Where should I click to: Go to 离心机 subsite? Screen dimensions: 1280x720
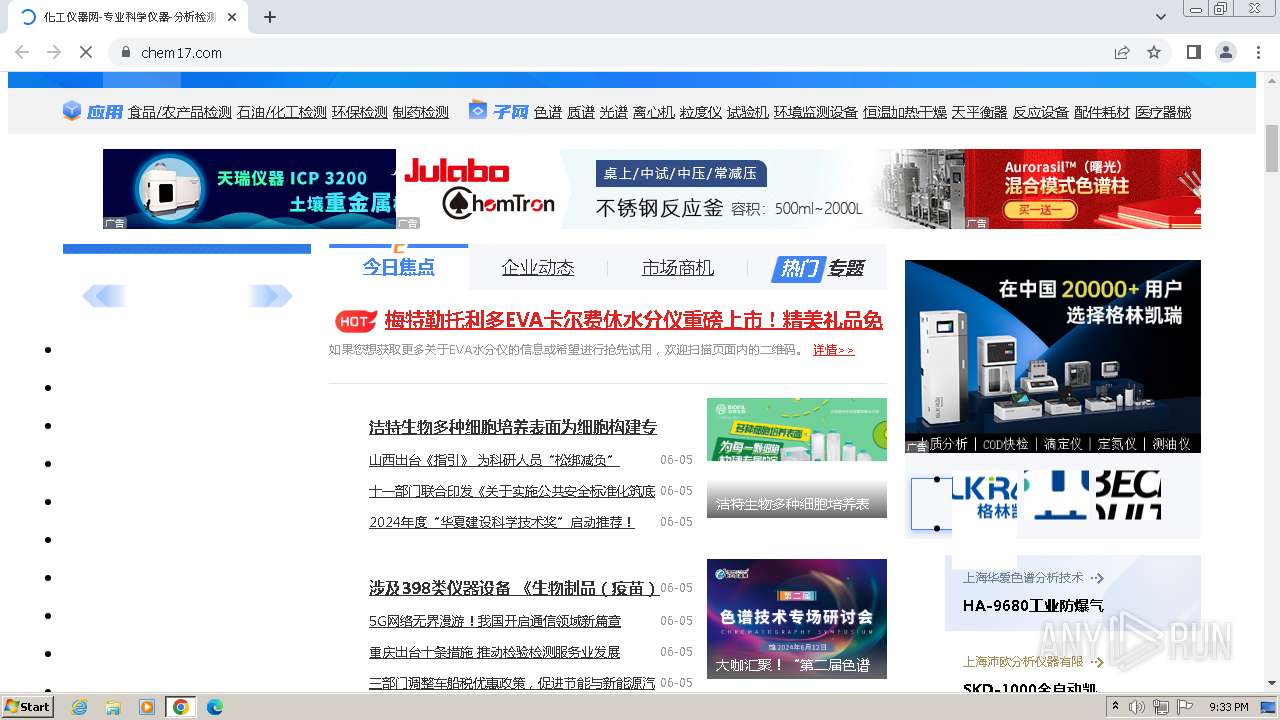click(x=654, y=112)
